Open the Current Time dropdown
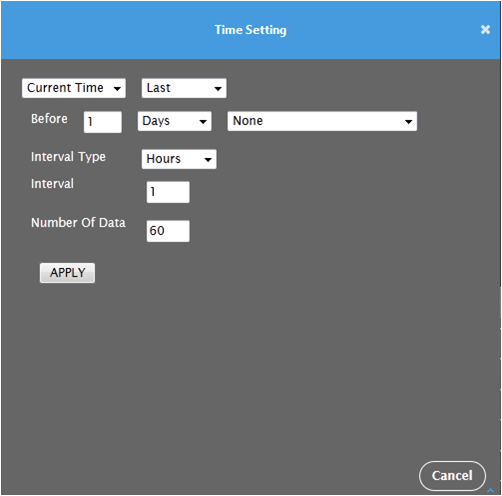 pos(74,88)
